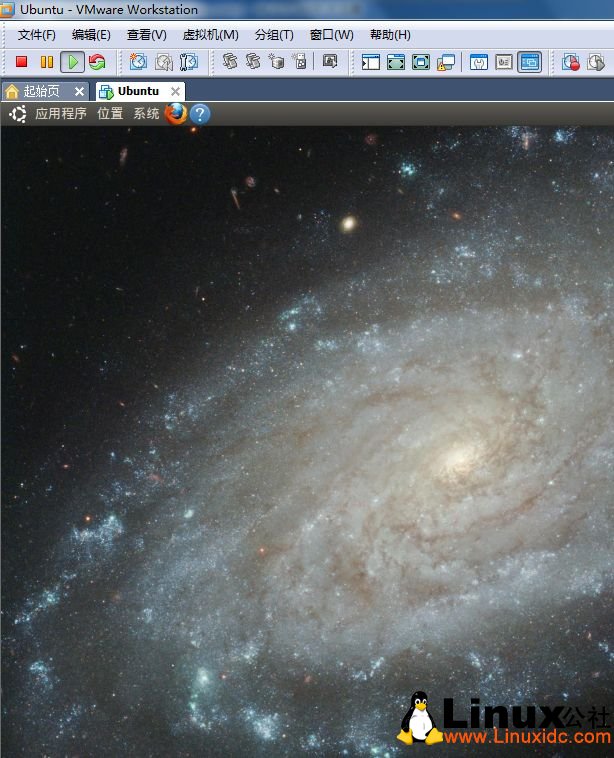Power off the VM with red stop icon
Viewport: 614px width, 758px height.
(21, 62)
